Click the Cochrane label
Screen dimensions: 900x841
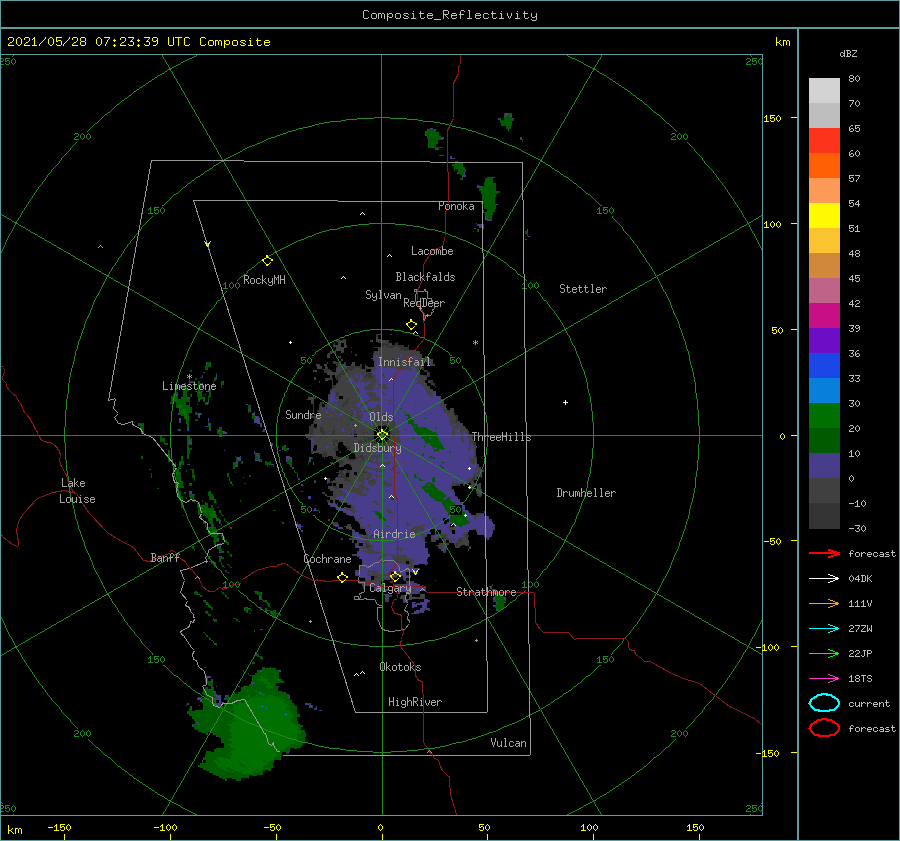coord(327,559)
